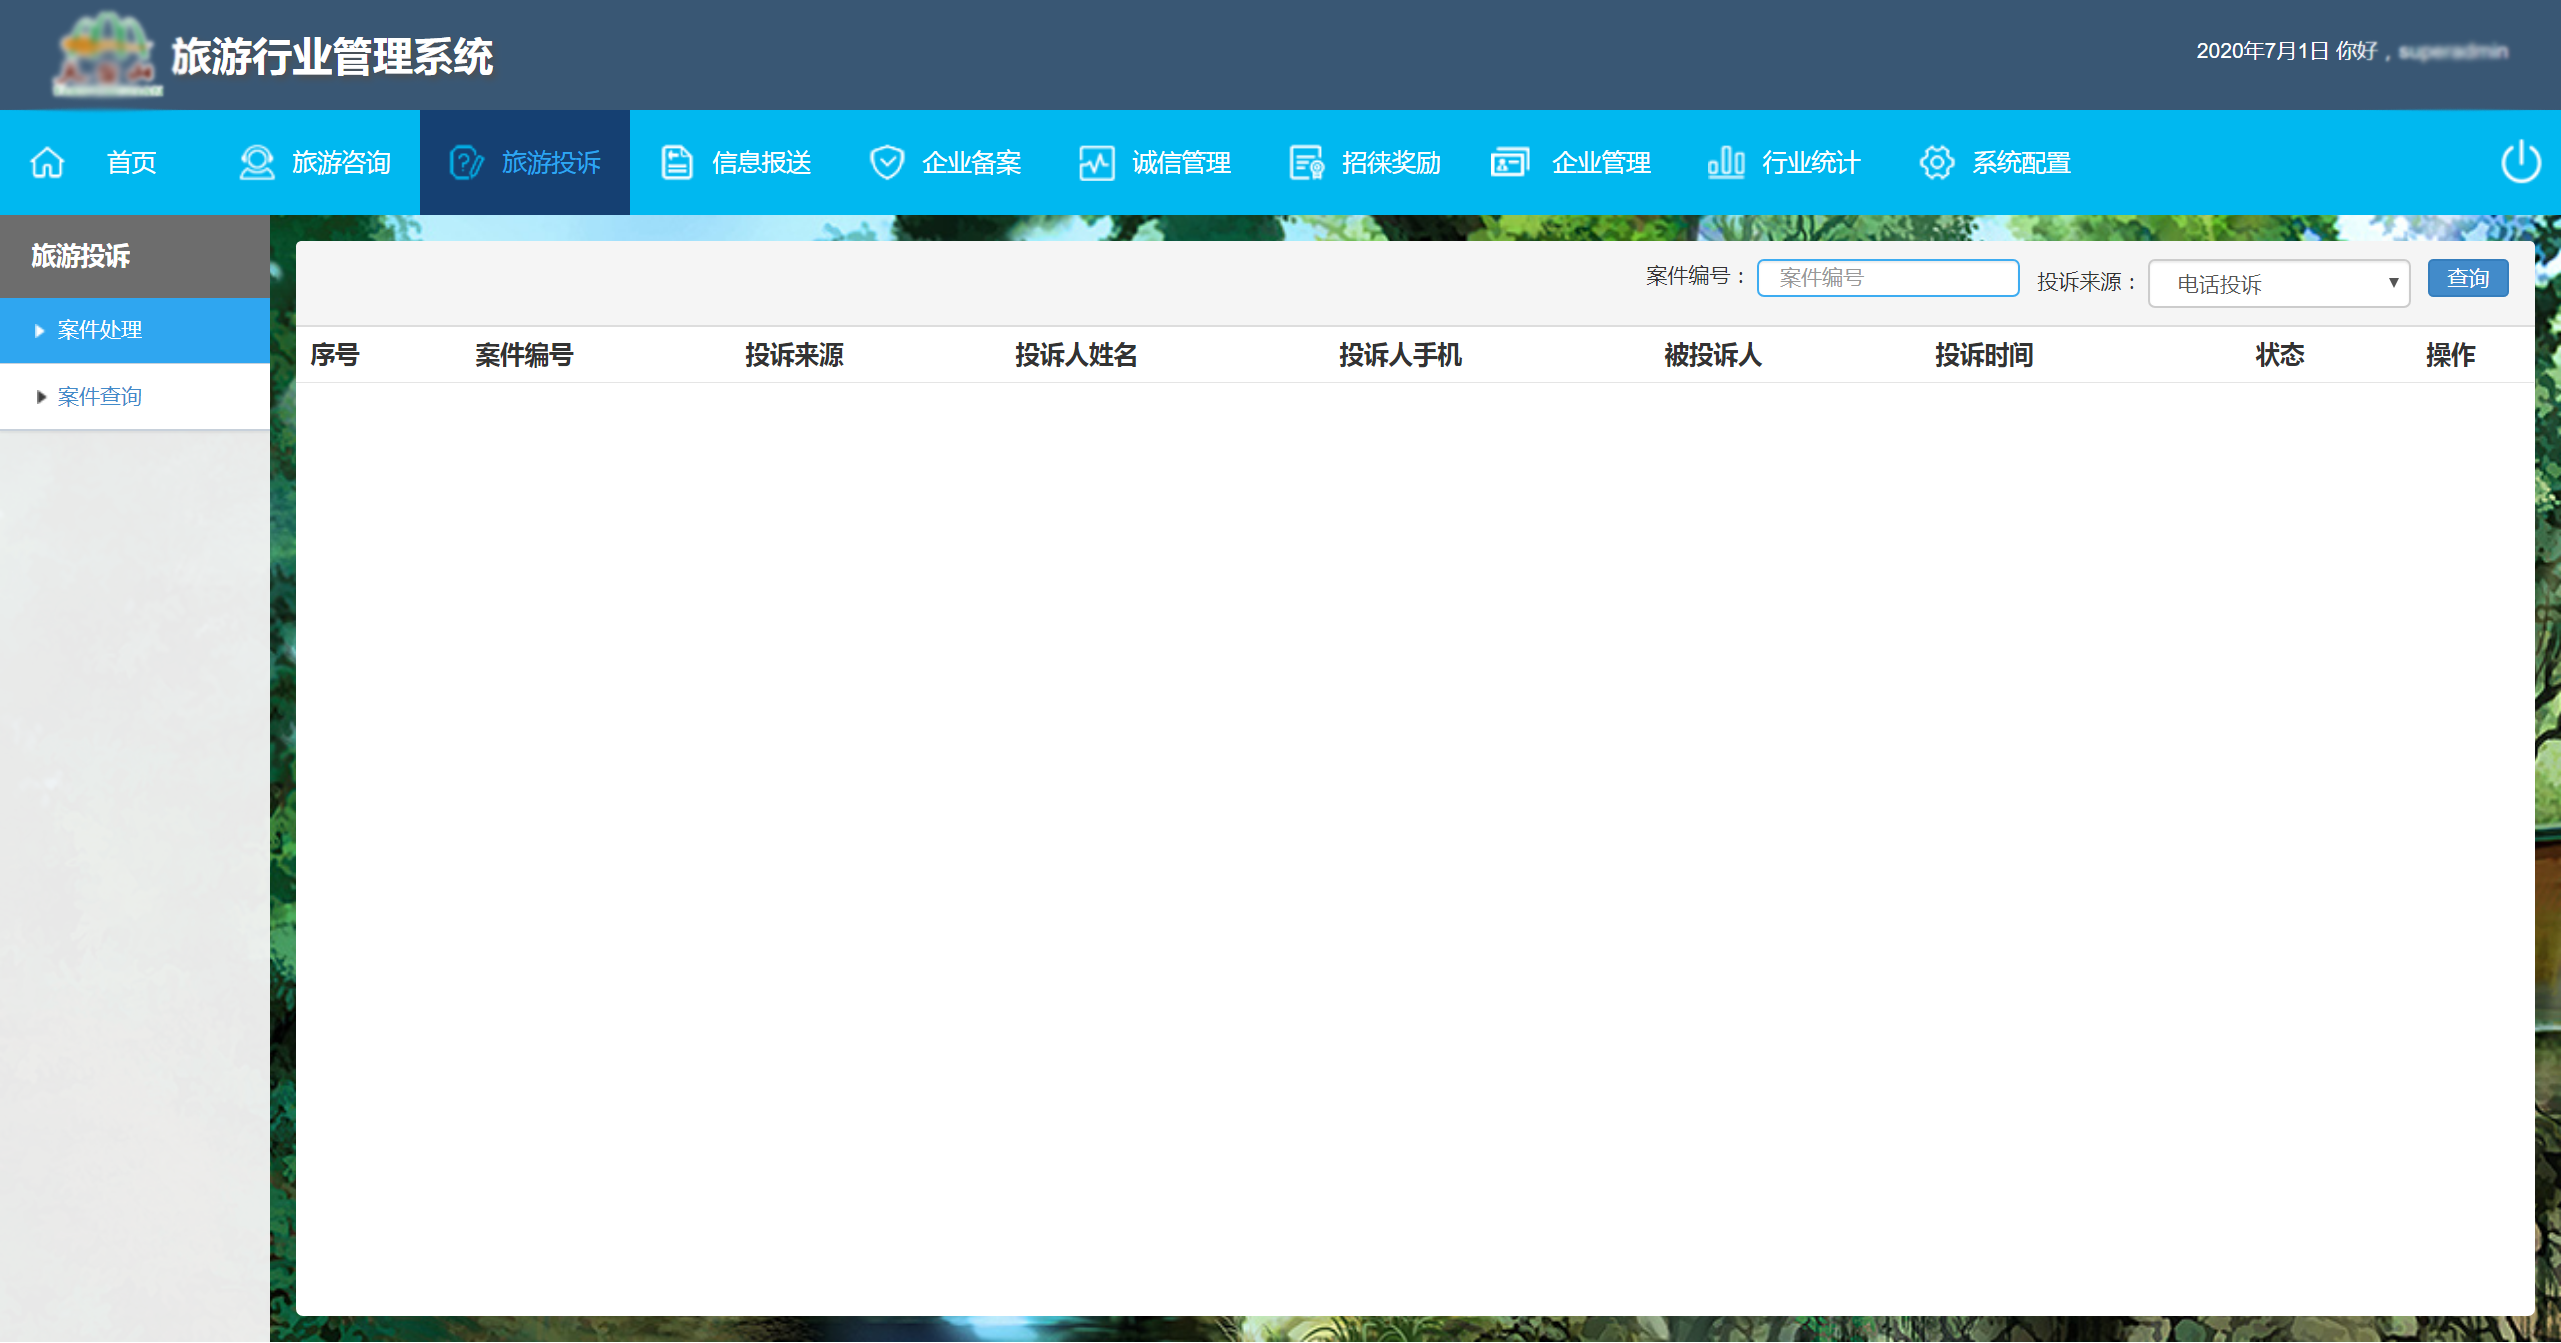Click the system logo image
The width and height of the screenshot is (2561, 1343).
(106, 55)
